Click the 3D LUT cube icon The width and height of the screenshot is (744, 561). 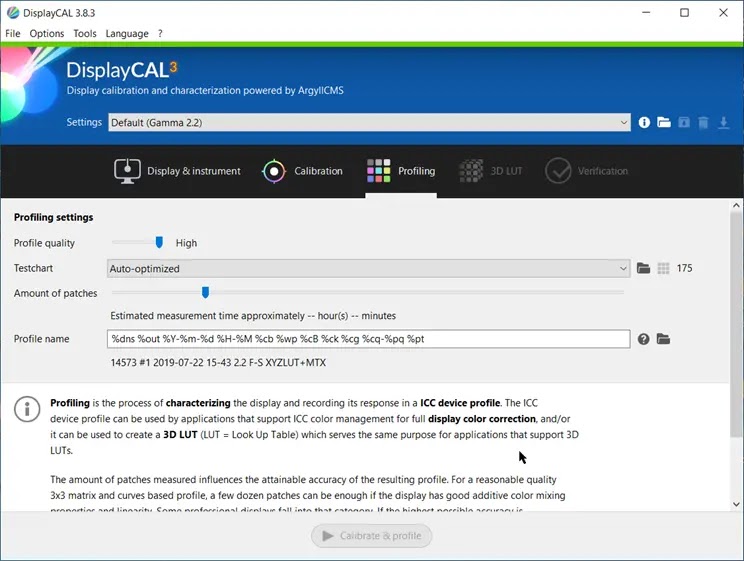coord(471,171)
